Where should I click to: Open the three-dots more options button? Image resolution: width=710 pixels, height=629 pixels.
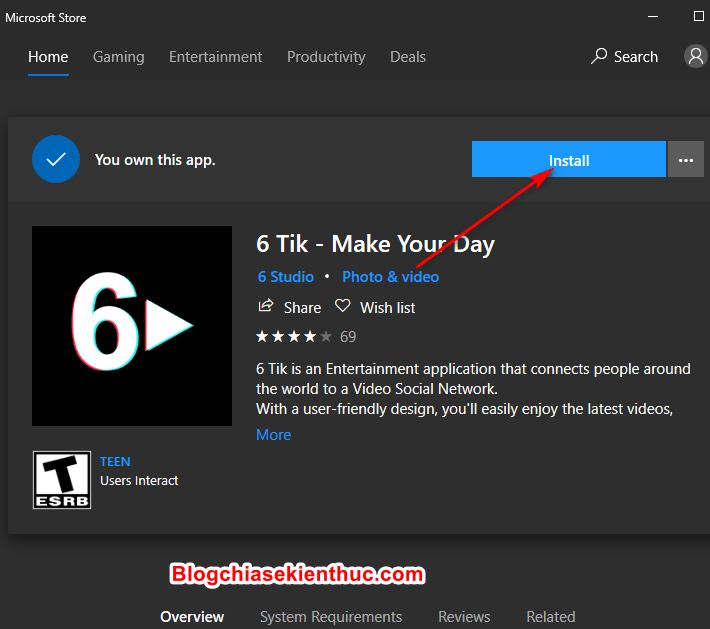(x=686, y=159)
